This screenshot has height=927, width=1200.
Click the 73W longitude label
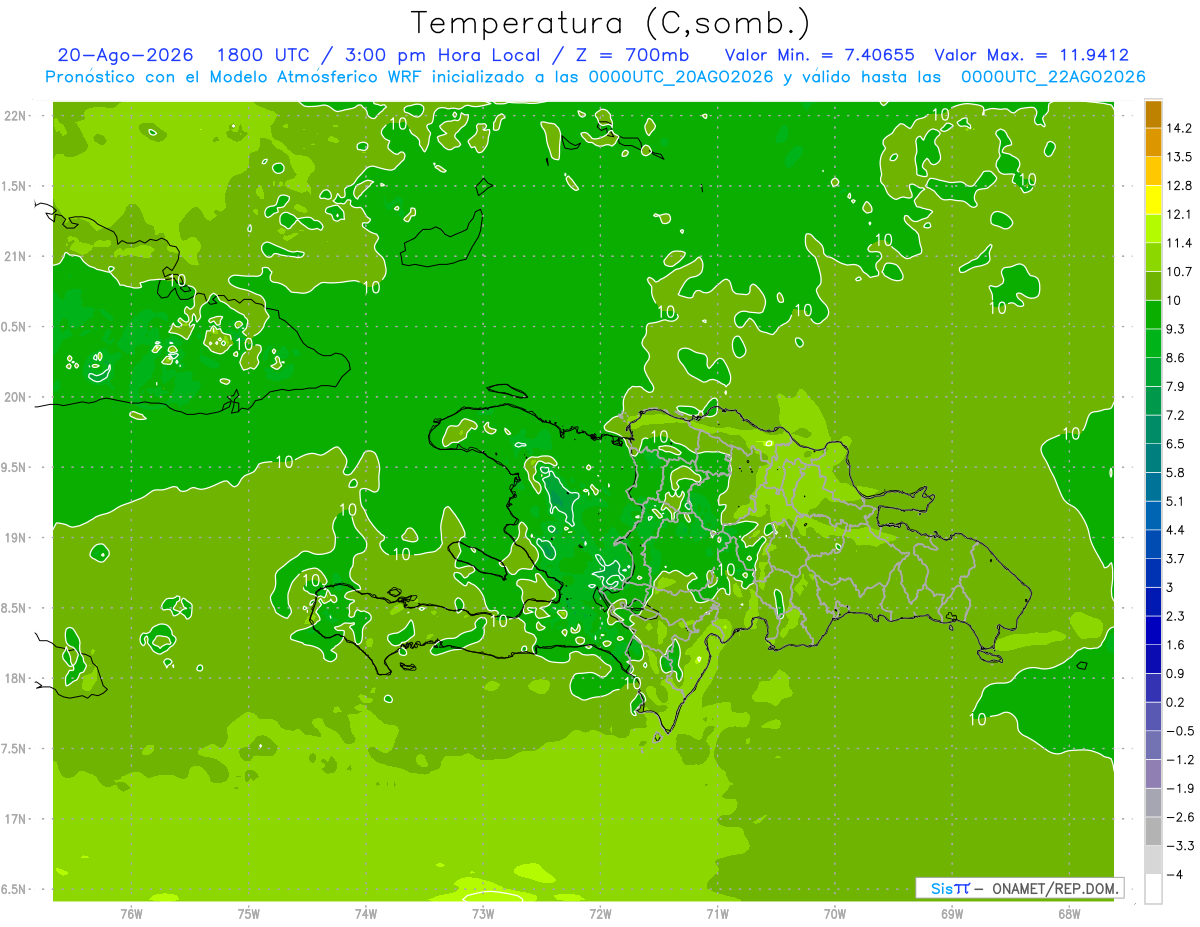coord(483,913)
